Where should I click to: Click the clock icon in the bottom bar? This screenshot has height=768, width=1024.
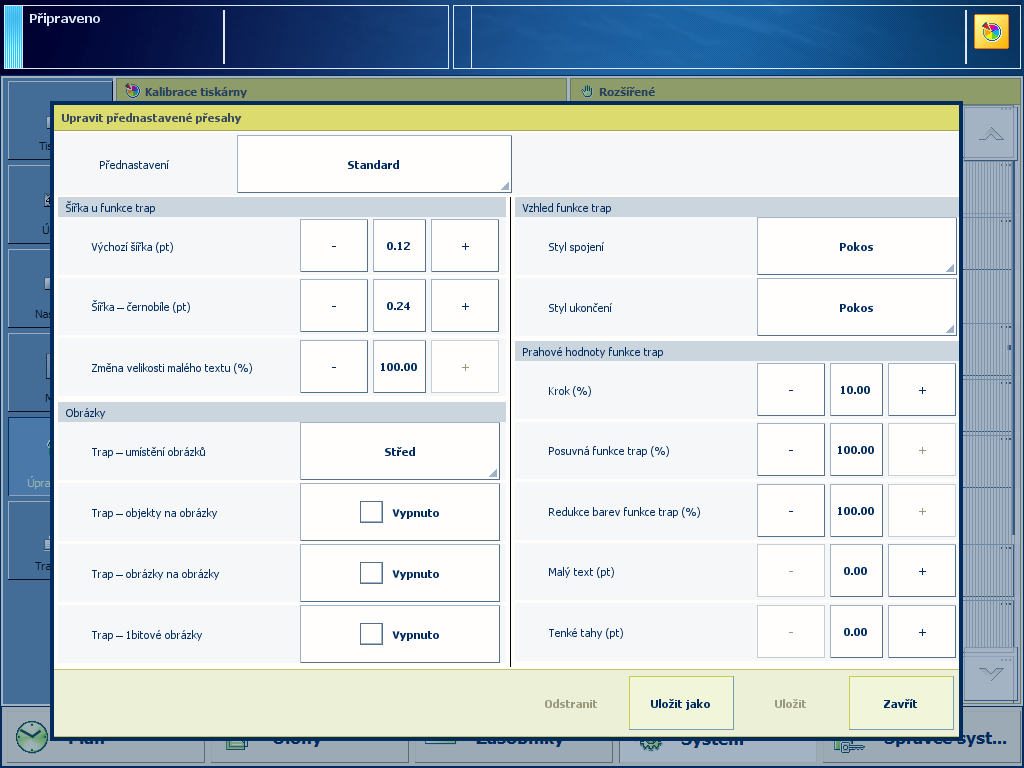click(x=31, y=737)
